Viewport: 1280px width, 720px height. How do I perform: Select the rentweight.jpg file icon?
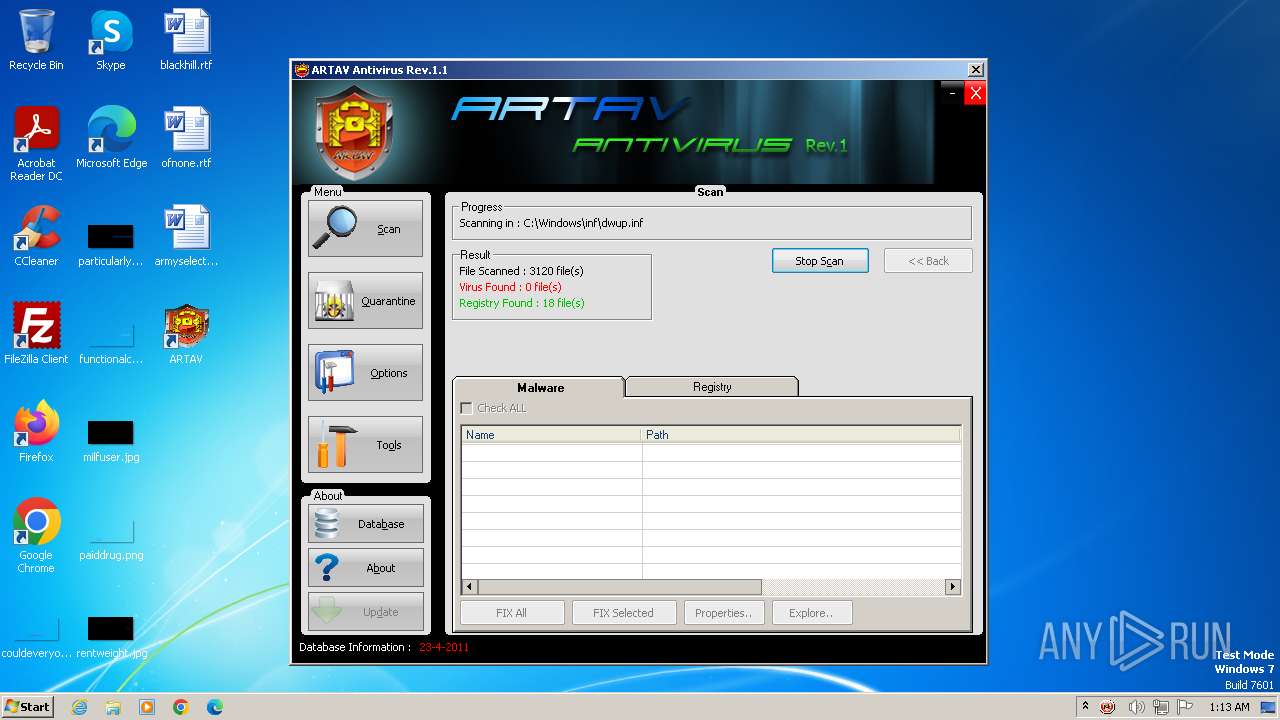(x=111, y=637)
